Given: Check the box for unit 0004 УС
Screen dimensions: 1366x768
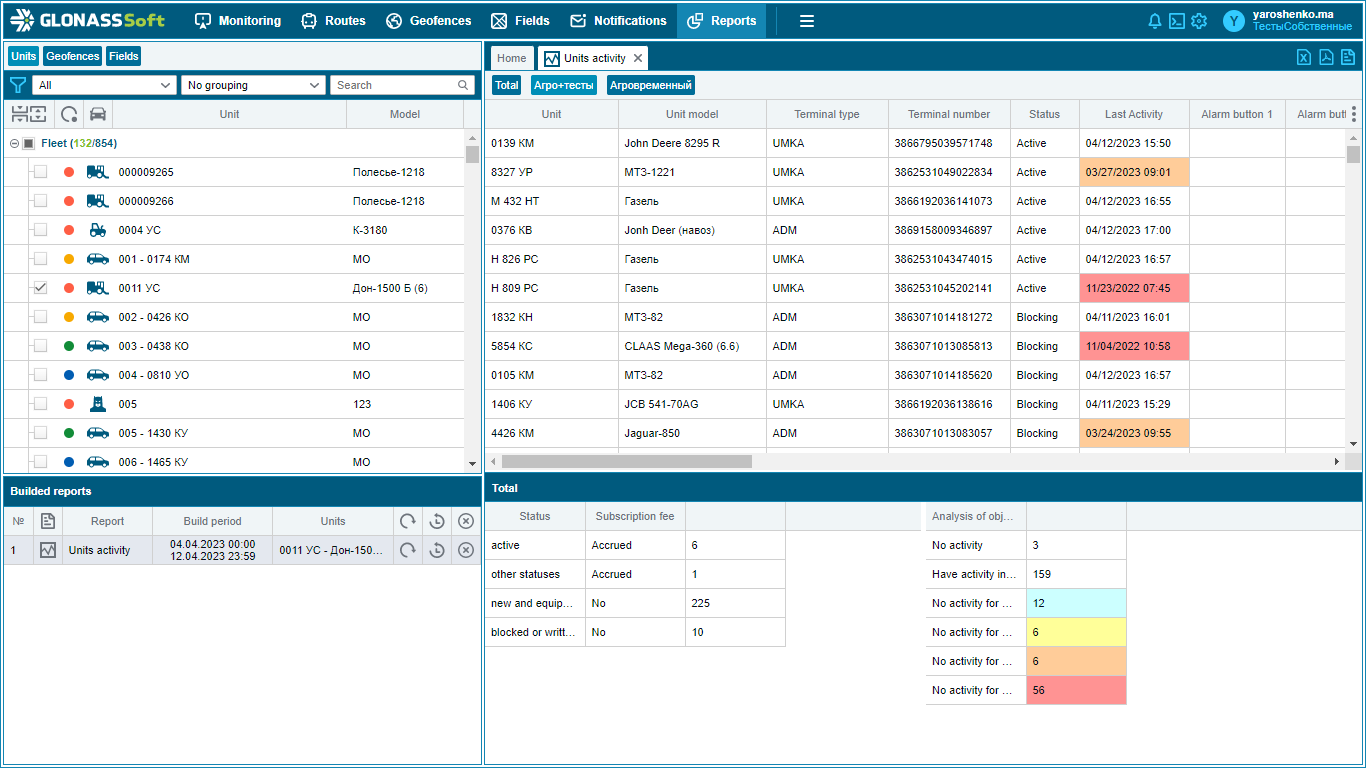Looking at the screenshot, I should [40, 230].
